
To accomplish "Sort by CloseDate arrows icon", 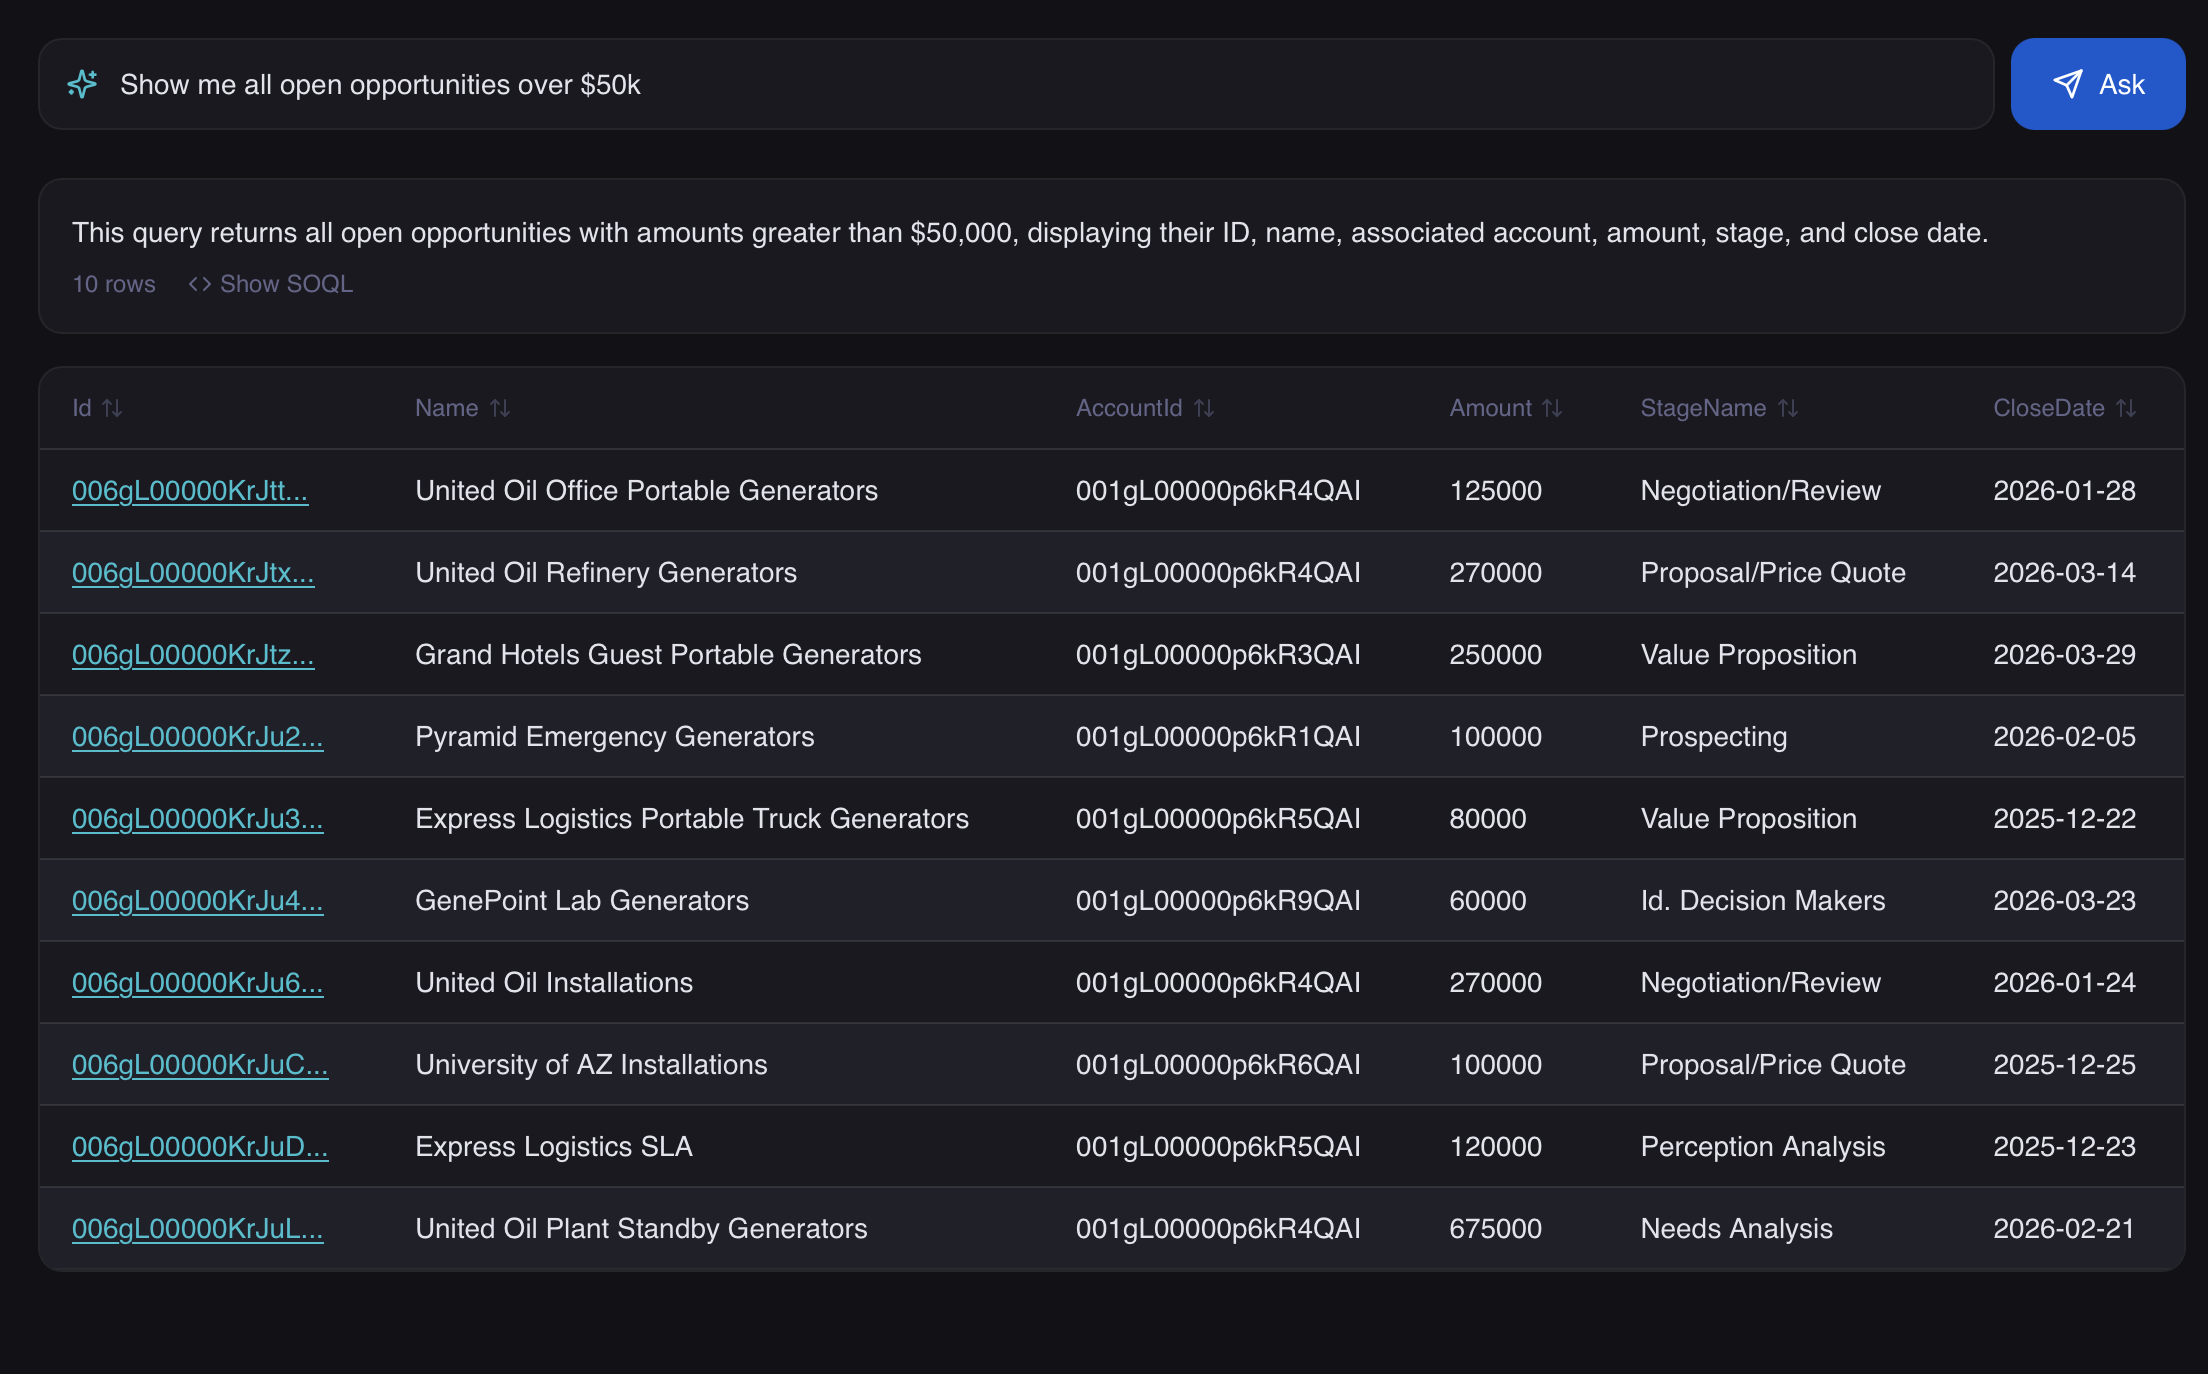I will 2126,408.
